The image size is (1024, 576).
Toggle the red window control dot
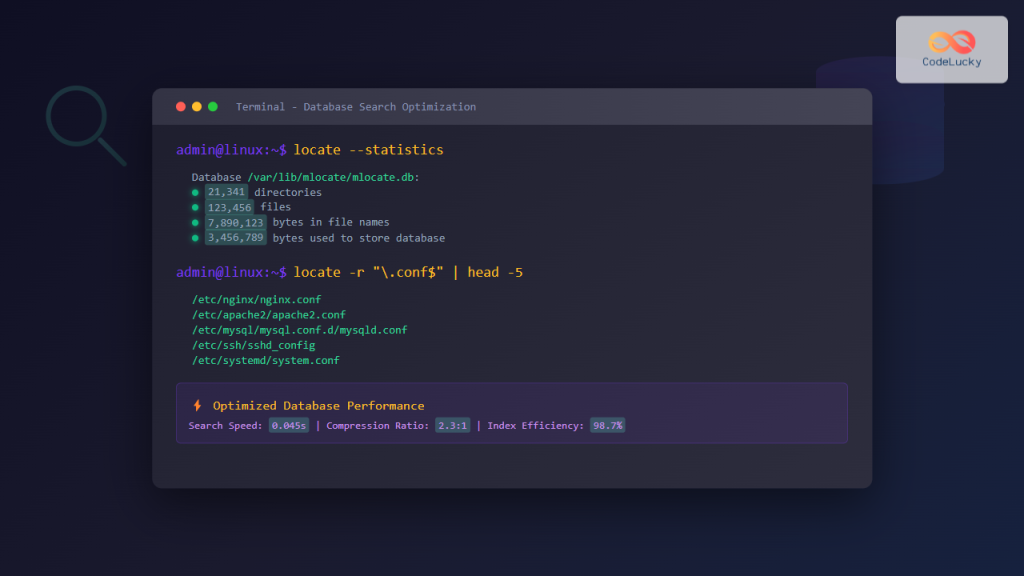coord(180,106)
